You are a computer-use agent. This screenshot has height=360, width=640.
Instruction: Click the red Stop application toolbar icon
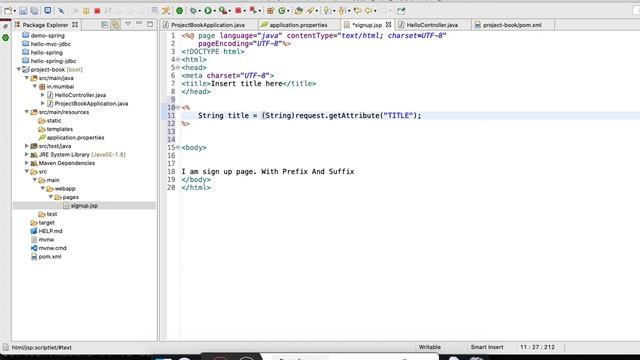(x=238, y=11)
